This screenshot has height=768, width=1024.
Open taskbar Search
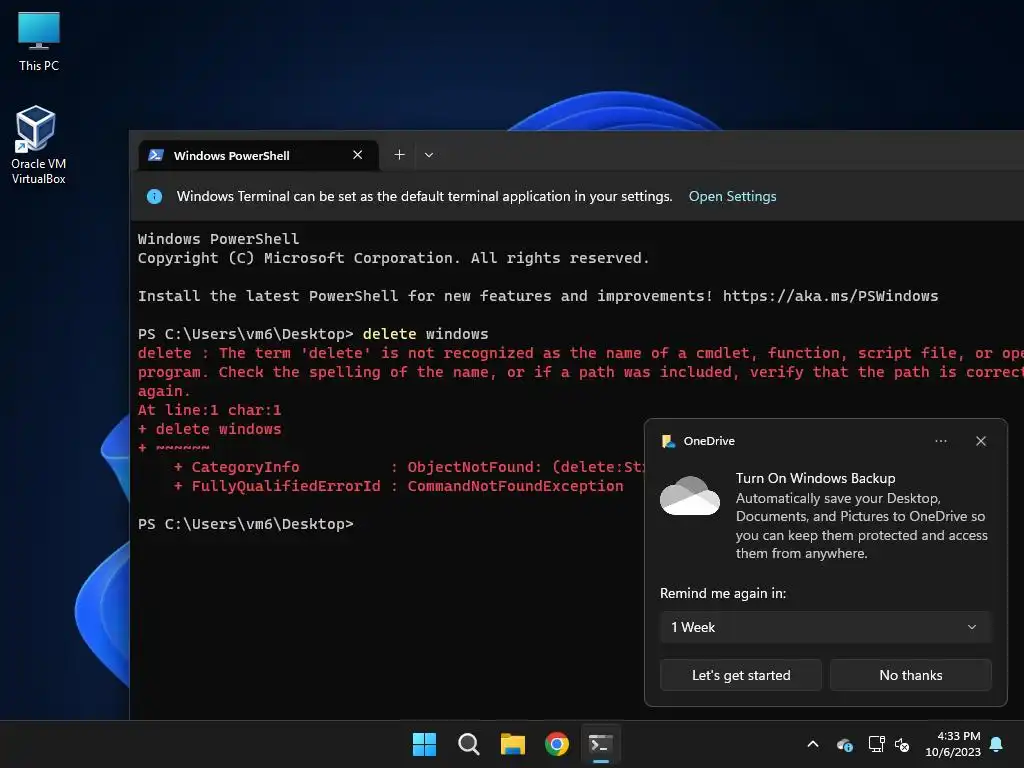(x=468, y=744)
